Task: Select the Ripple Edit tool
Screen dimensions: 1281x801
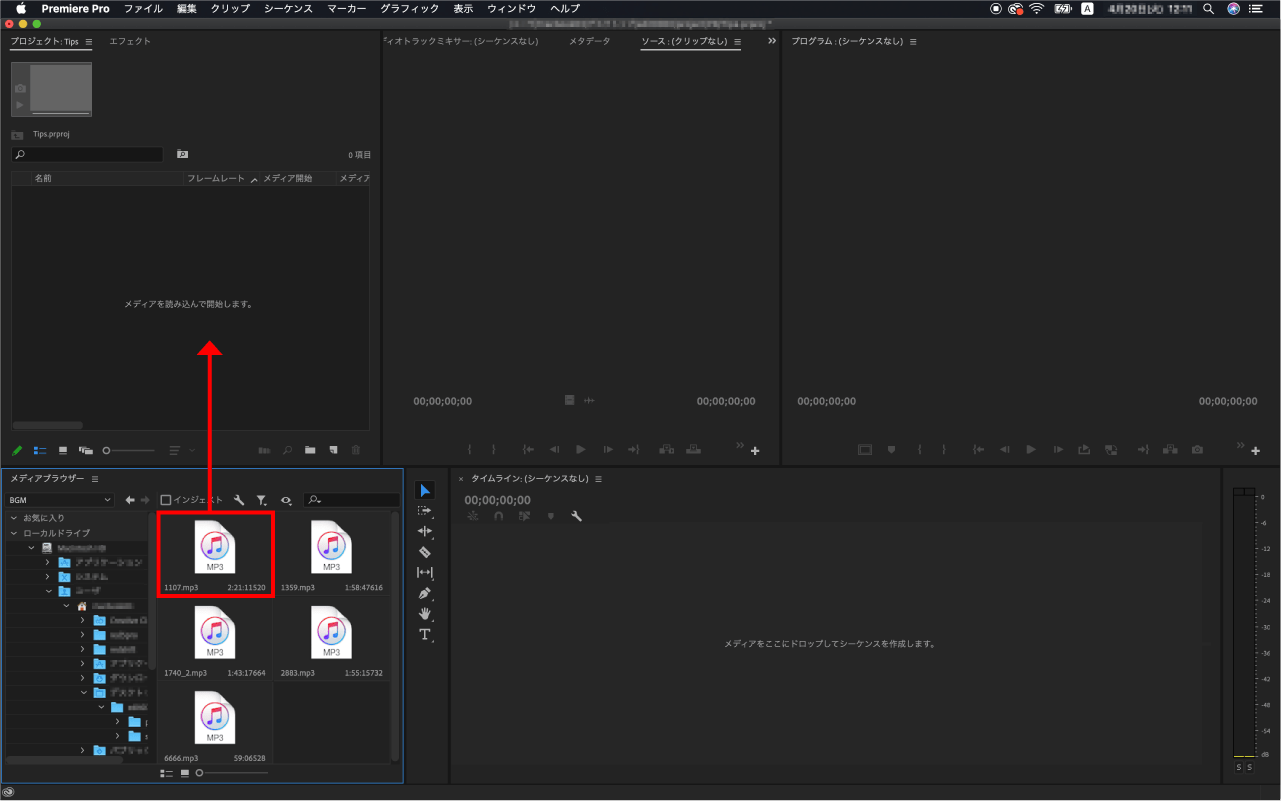Action: click(424, 531)
